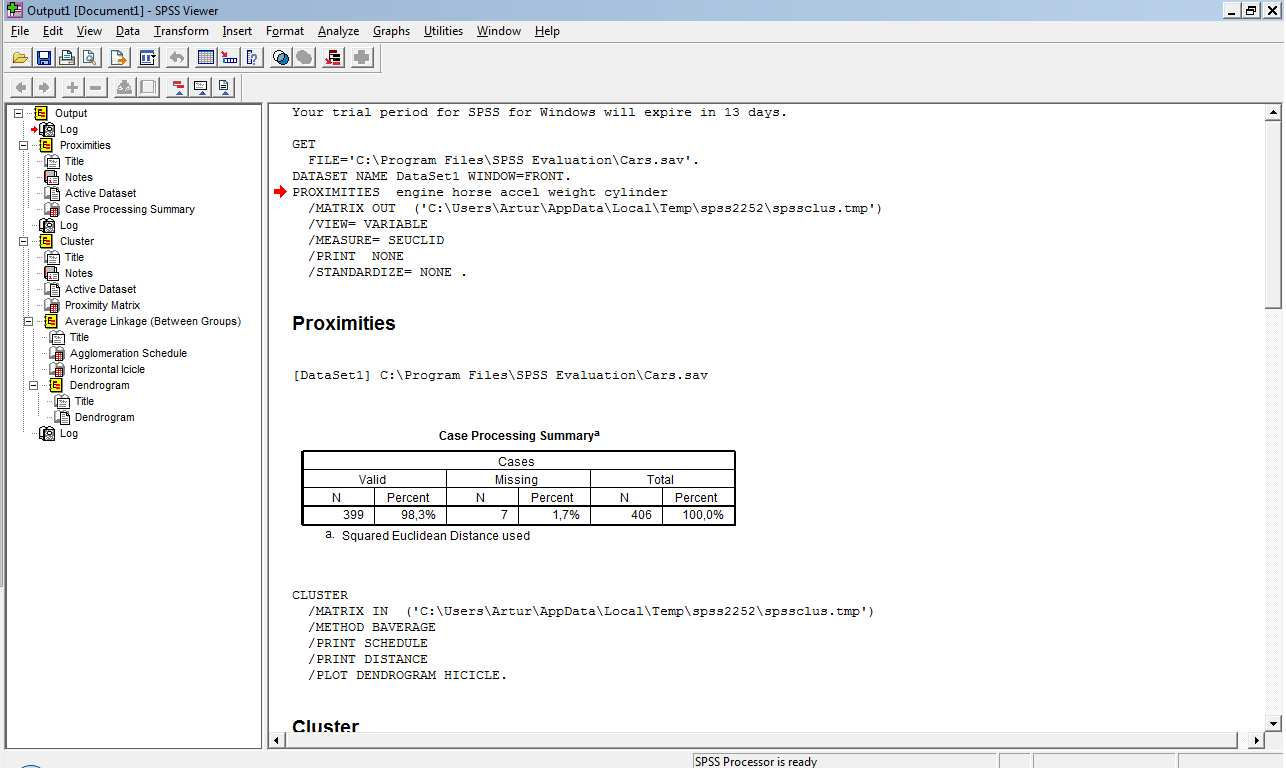Viewport: 1286px width, 768px height.
Task: Insert a heading via outline toolbar
Action: 178,88
